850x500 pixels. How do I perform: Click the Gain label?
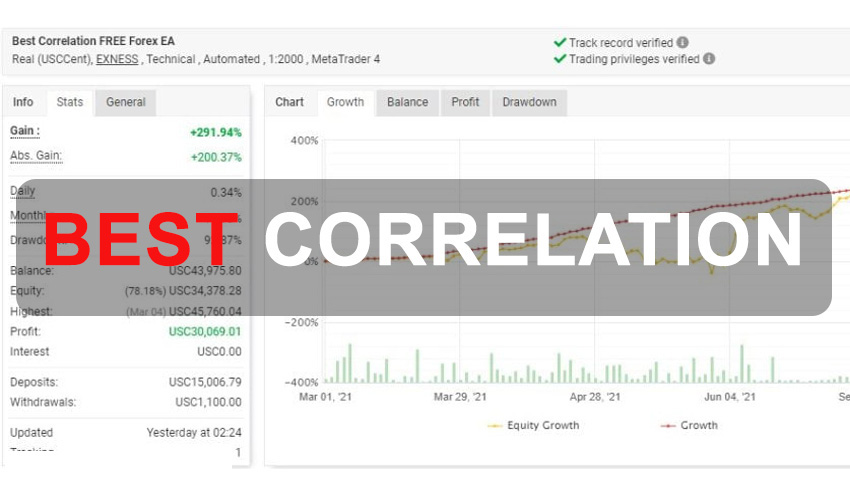pos(25,131)
